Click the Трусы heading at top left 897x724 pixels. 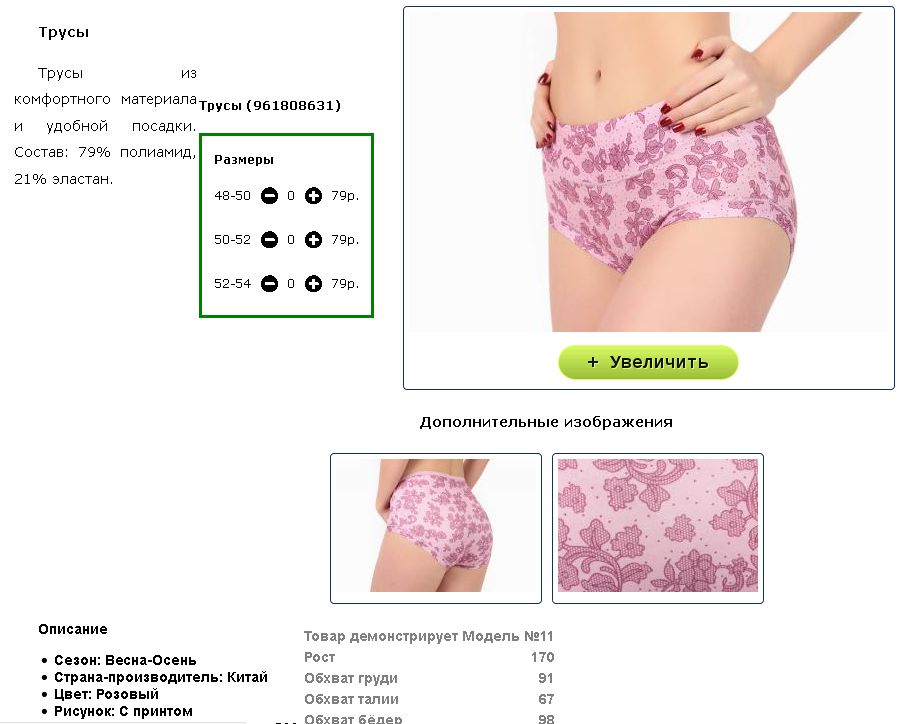tap(63, 32)
